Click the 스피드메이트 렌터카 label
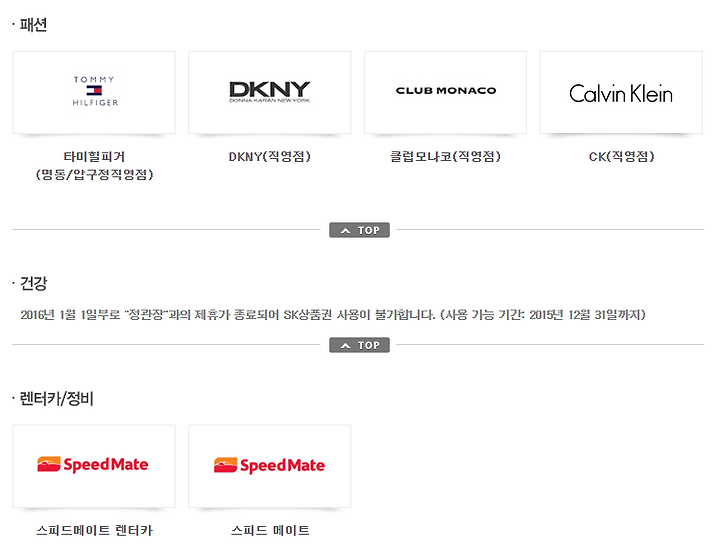The image size is (720, 552). (x=94, y=530)
